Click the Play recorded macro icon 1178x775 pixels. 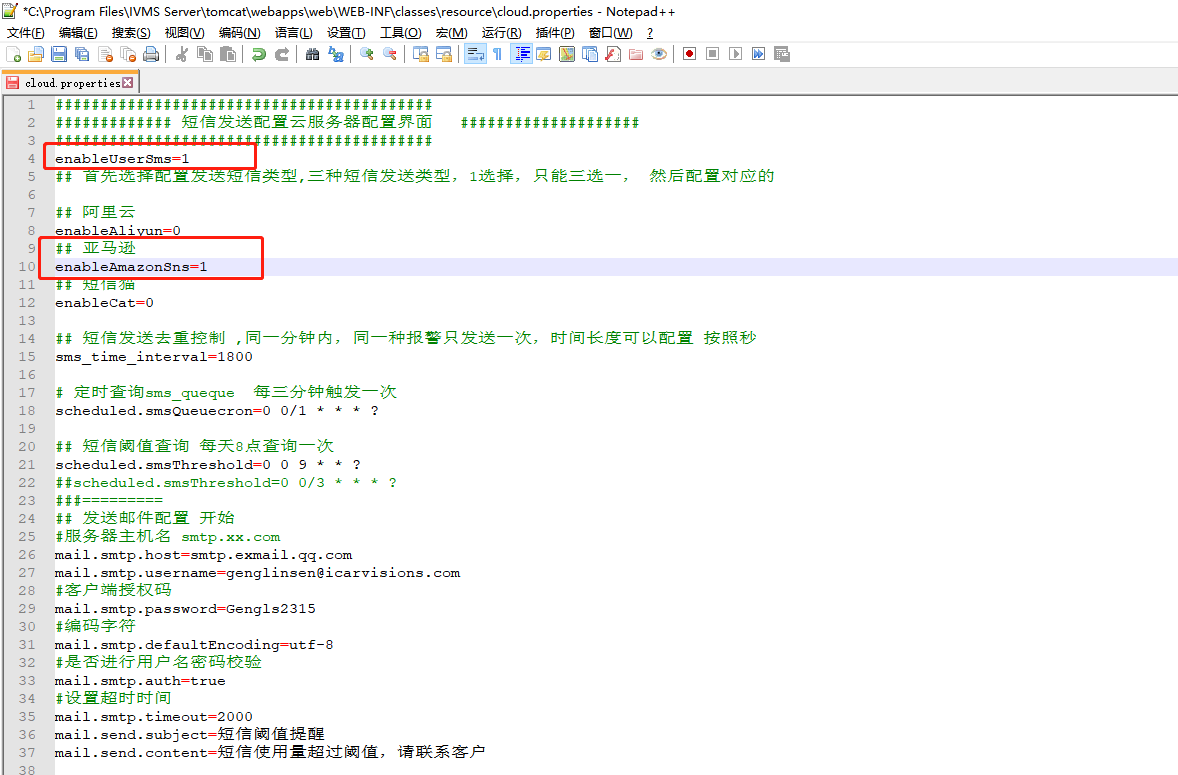coord(735,54)
